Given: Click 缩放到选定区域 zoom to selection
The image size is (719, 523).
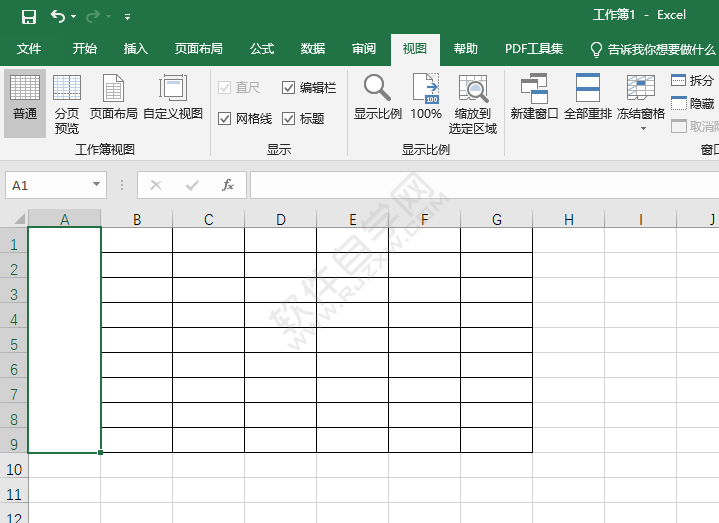Looking at the screenshot, I should tap(473, 105).
